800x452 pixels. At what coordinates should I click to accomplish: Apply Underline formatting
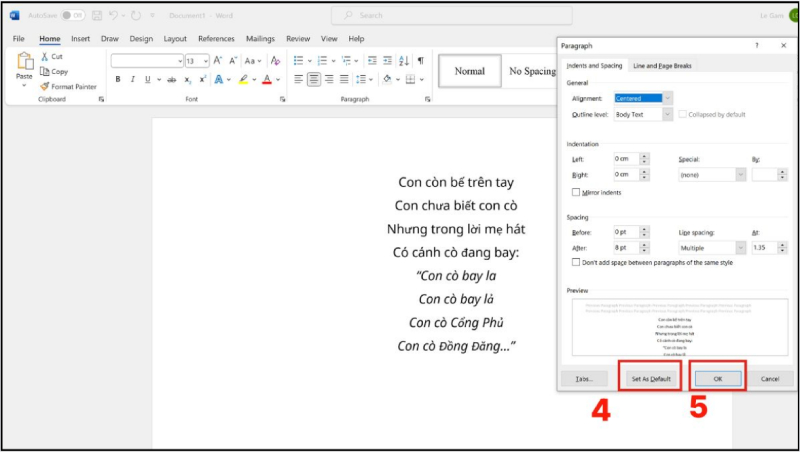147,80
